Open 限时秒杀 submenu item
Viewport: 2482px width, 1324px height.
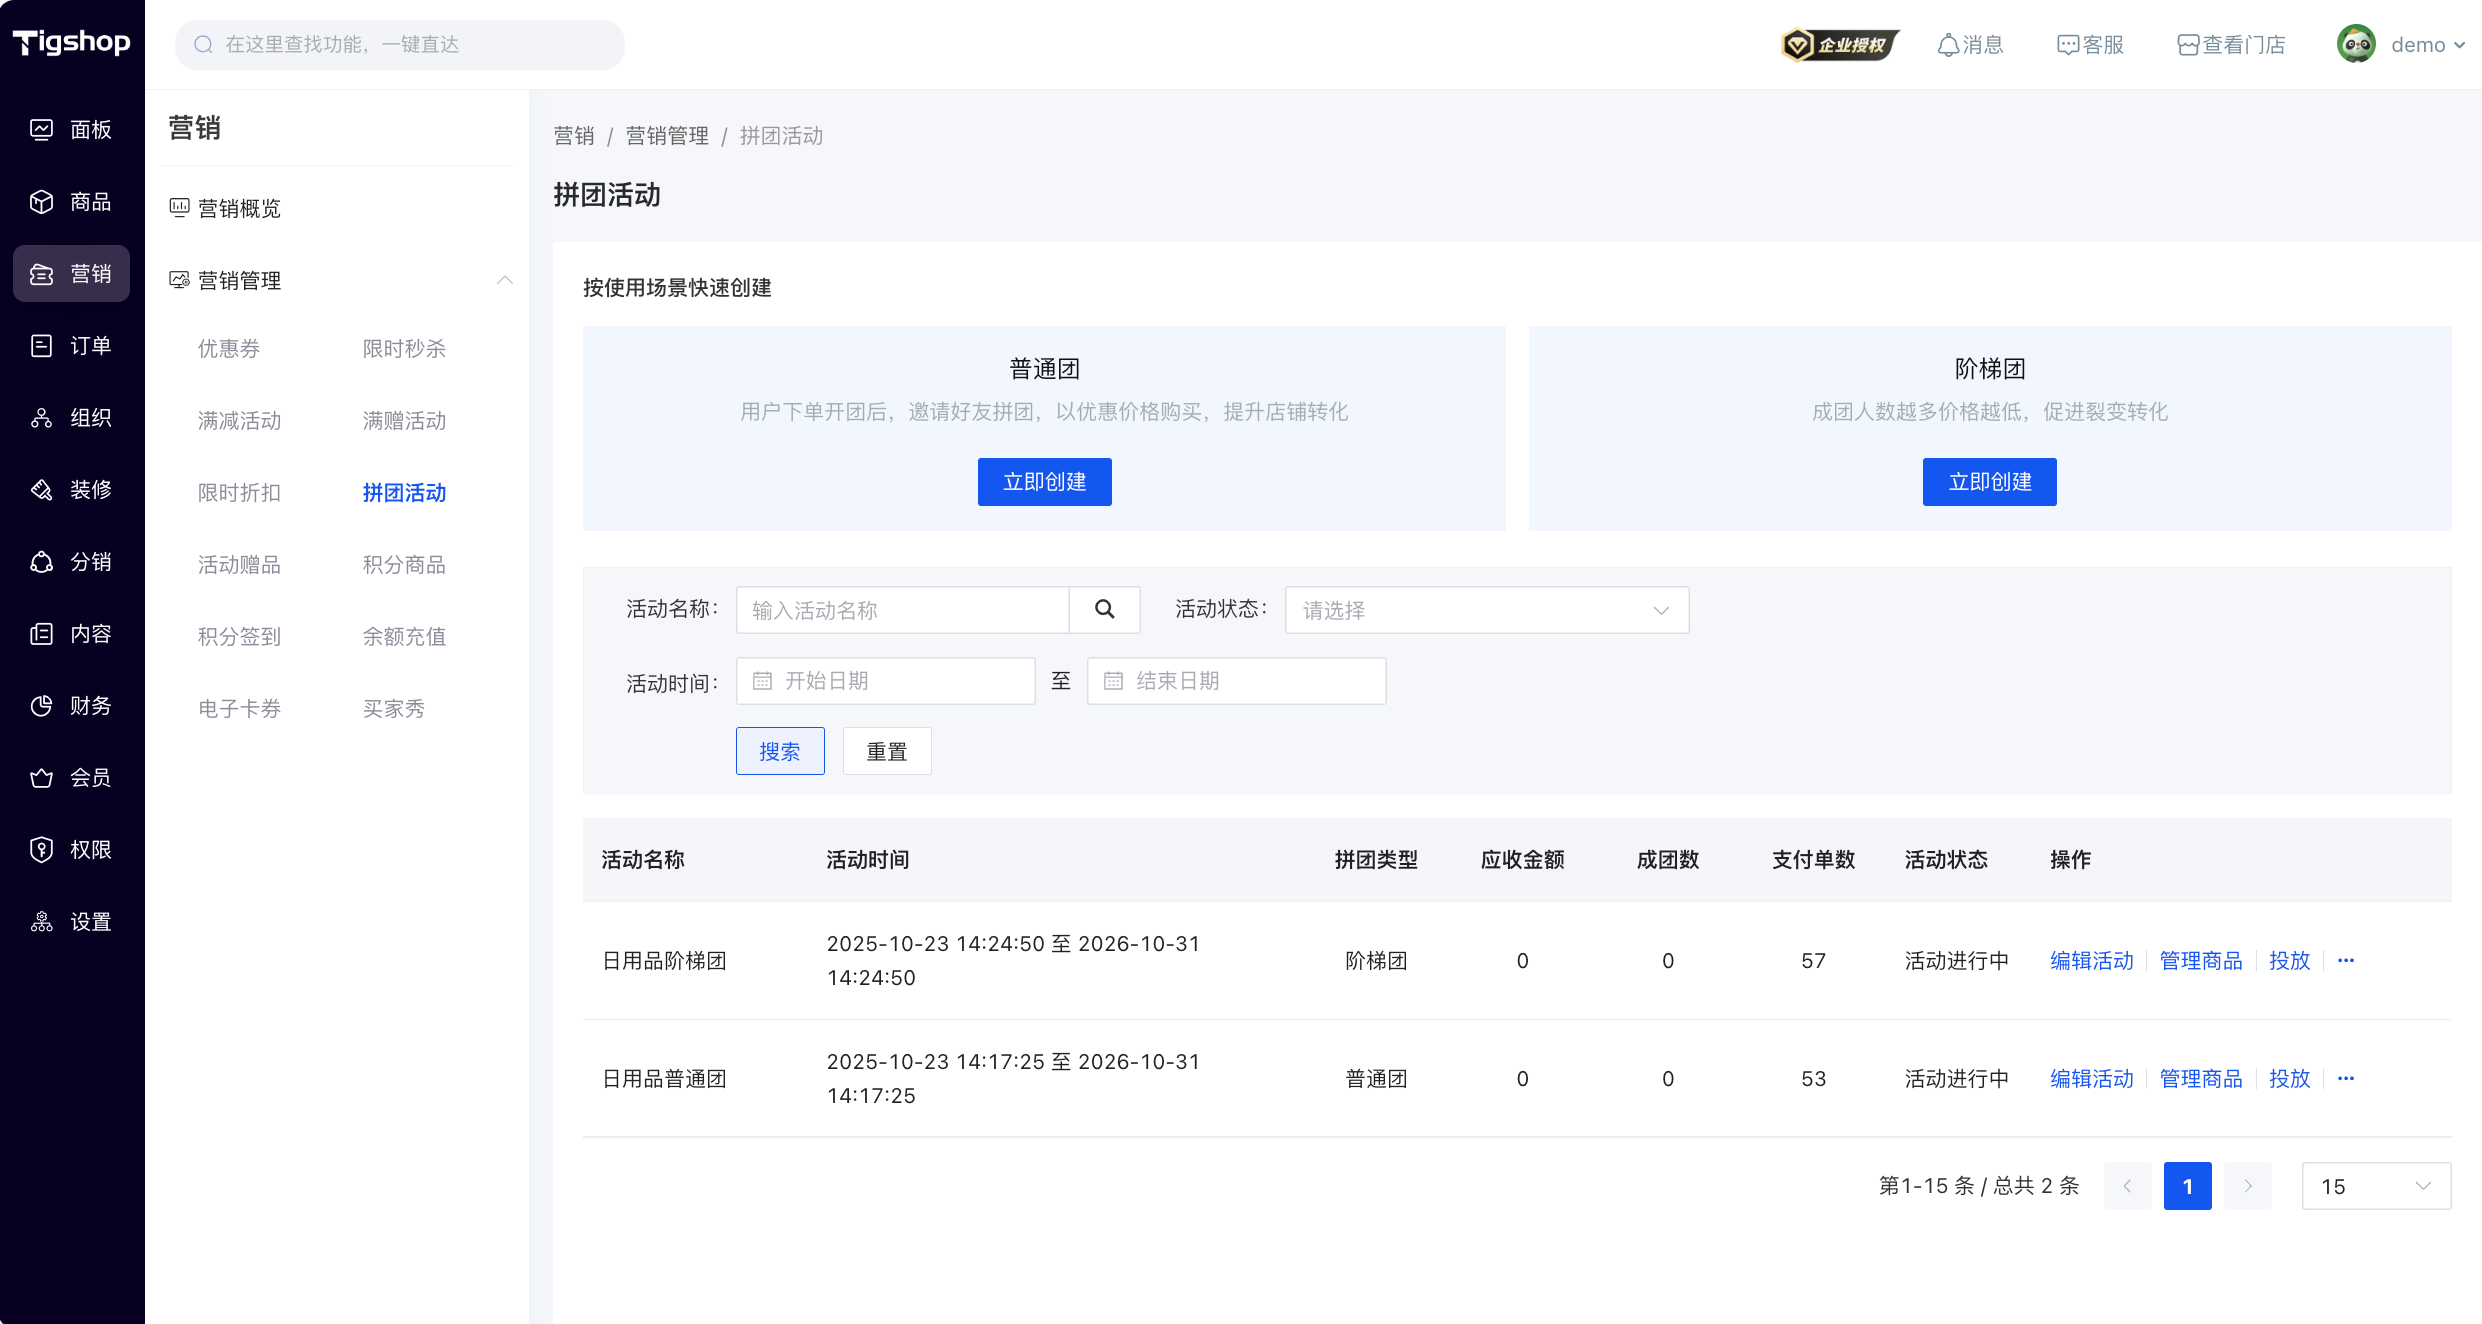[x=404, y=349]
